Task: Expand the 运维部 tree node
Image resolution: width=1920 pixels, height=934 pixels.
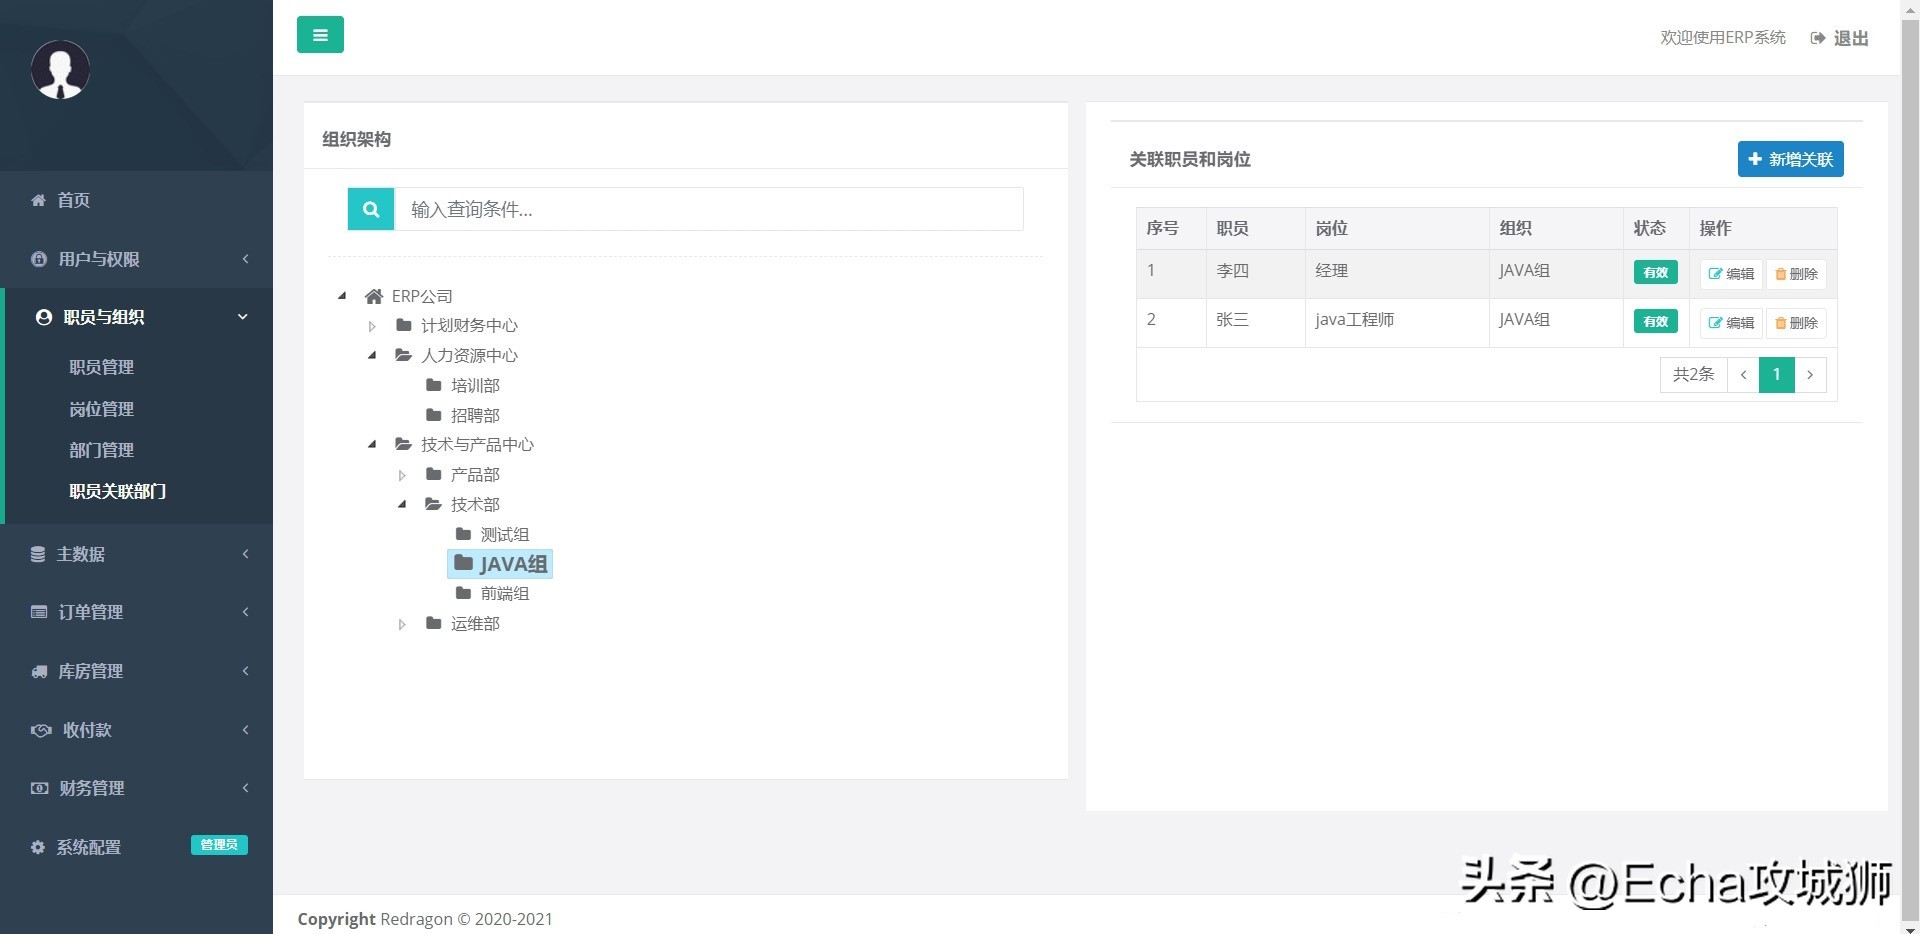Action: (x=403, y=623)
